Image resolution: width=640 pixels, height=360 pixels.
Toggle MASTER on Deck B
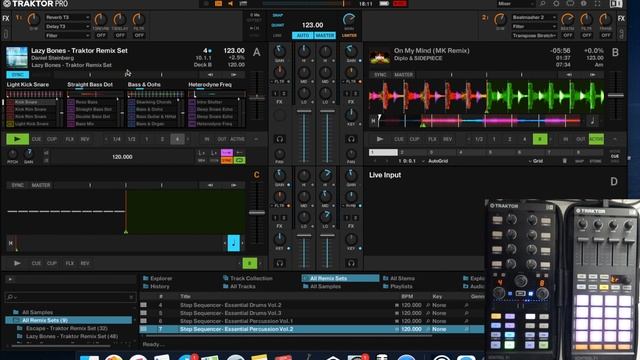[x=403, y=75]
